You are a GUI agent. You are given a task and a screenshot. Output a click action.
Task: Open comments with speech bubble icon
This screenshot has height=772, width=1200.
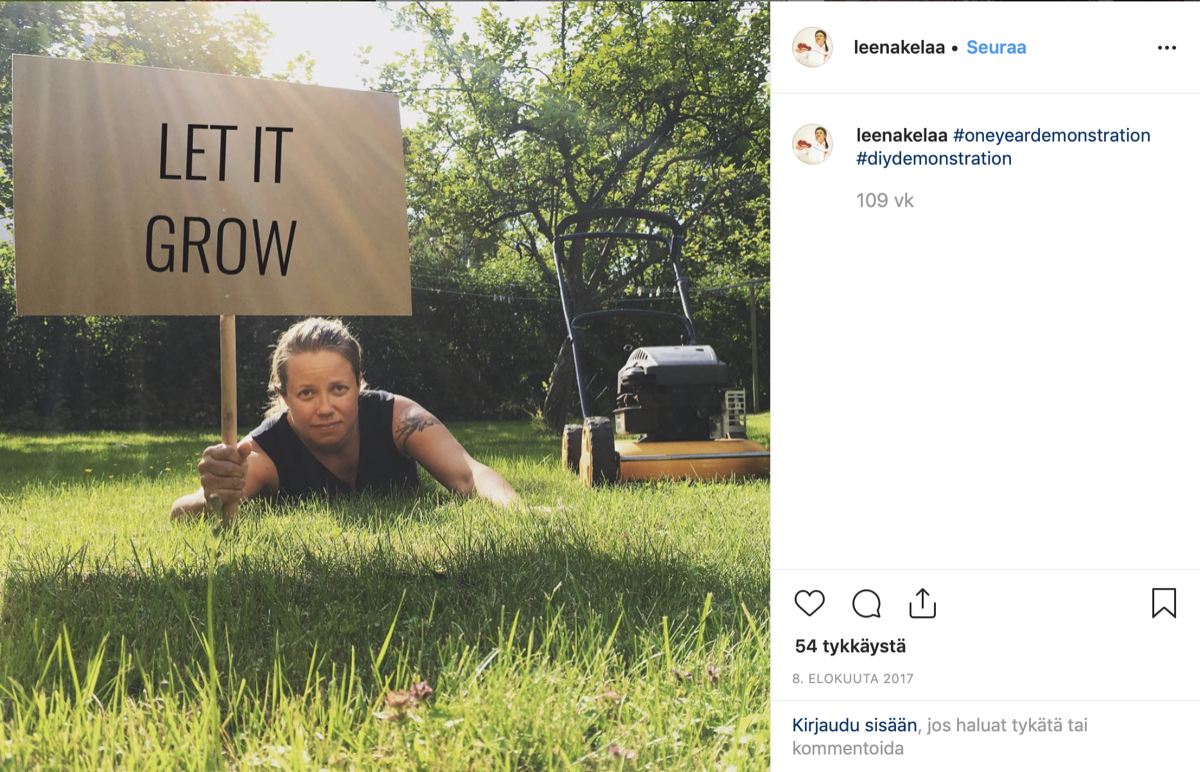(x=866, y=603)
